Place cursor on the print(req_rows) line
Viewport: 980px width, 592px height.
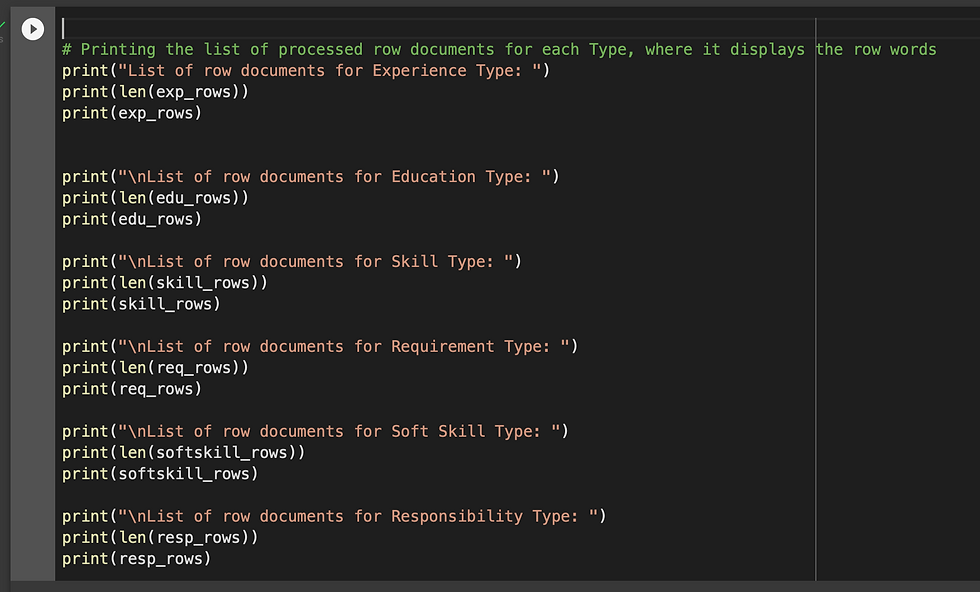132,389
